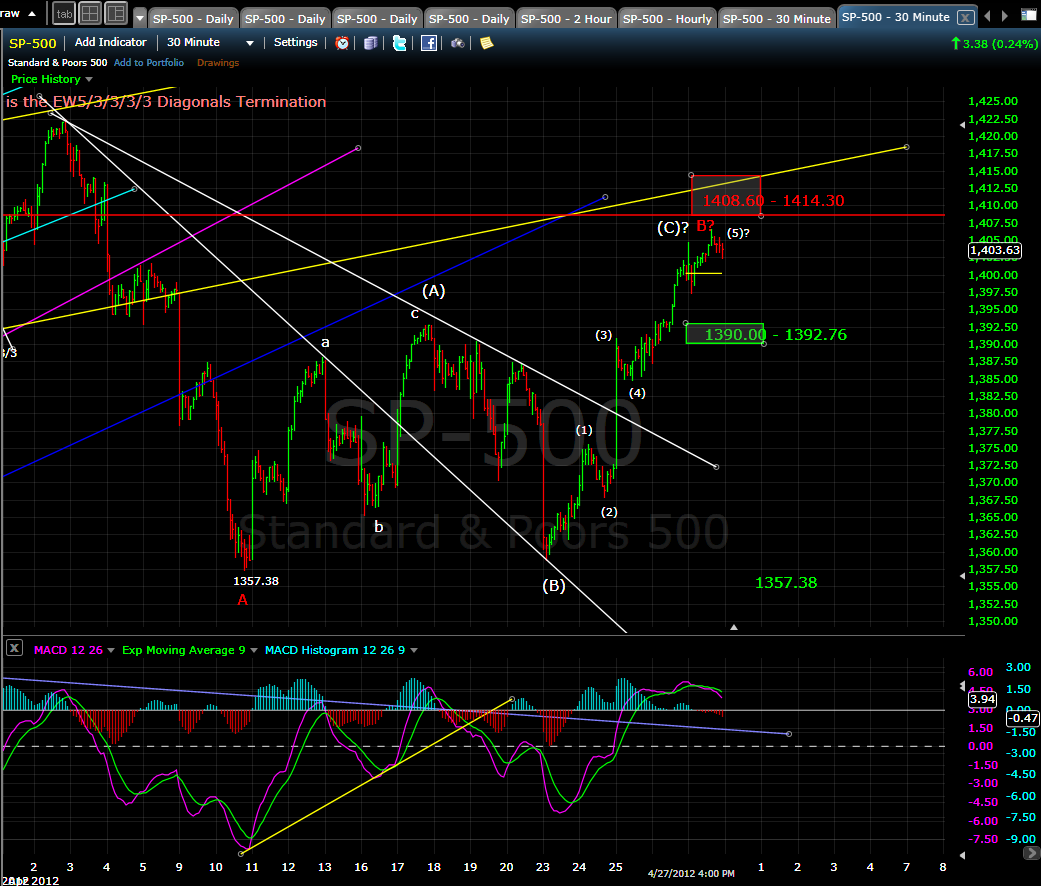This screenshot has height=886, width=1041.
Task: Click MACD scale marker arrow below -7.50
Action: click(962, 855)
